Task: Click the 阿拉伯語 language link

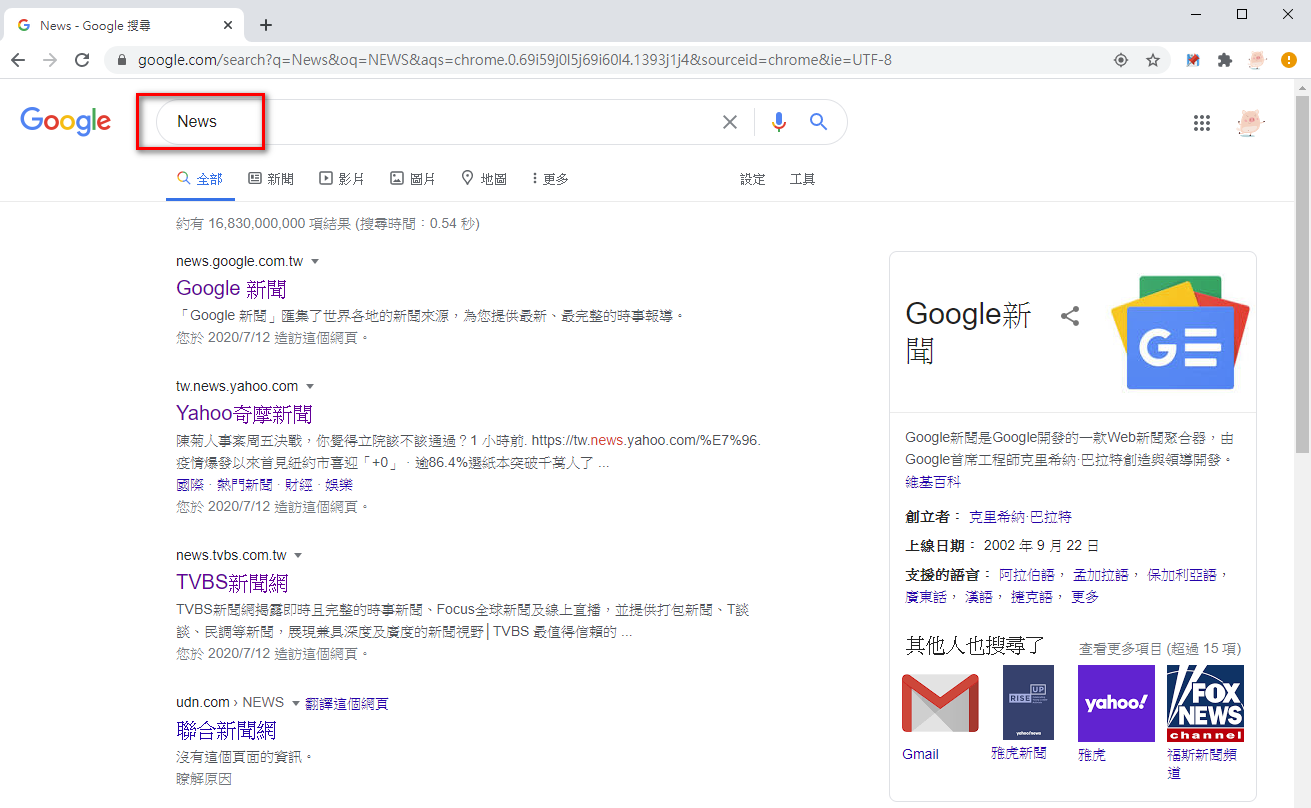Action: click(x=1026, y=575)
